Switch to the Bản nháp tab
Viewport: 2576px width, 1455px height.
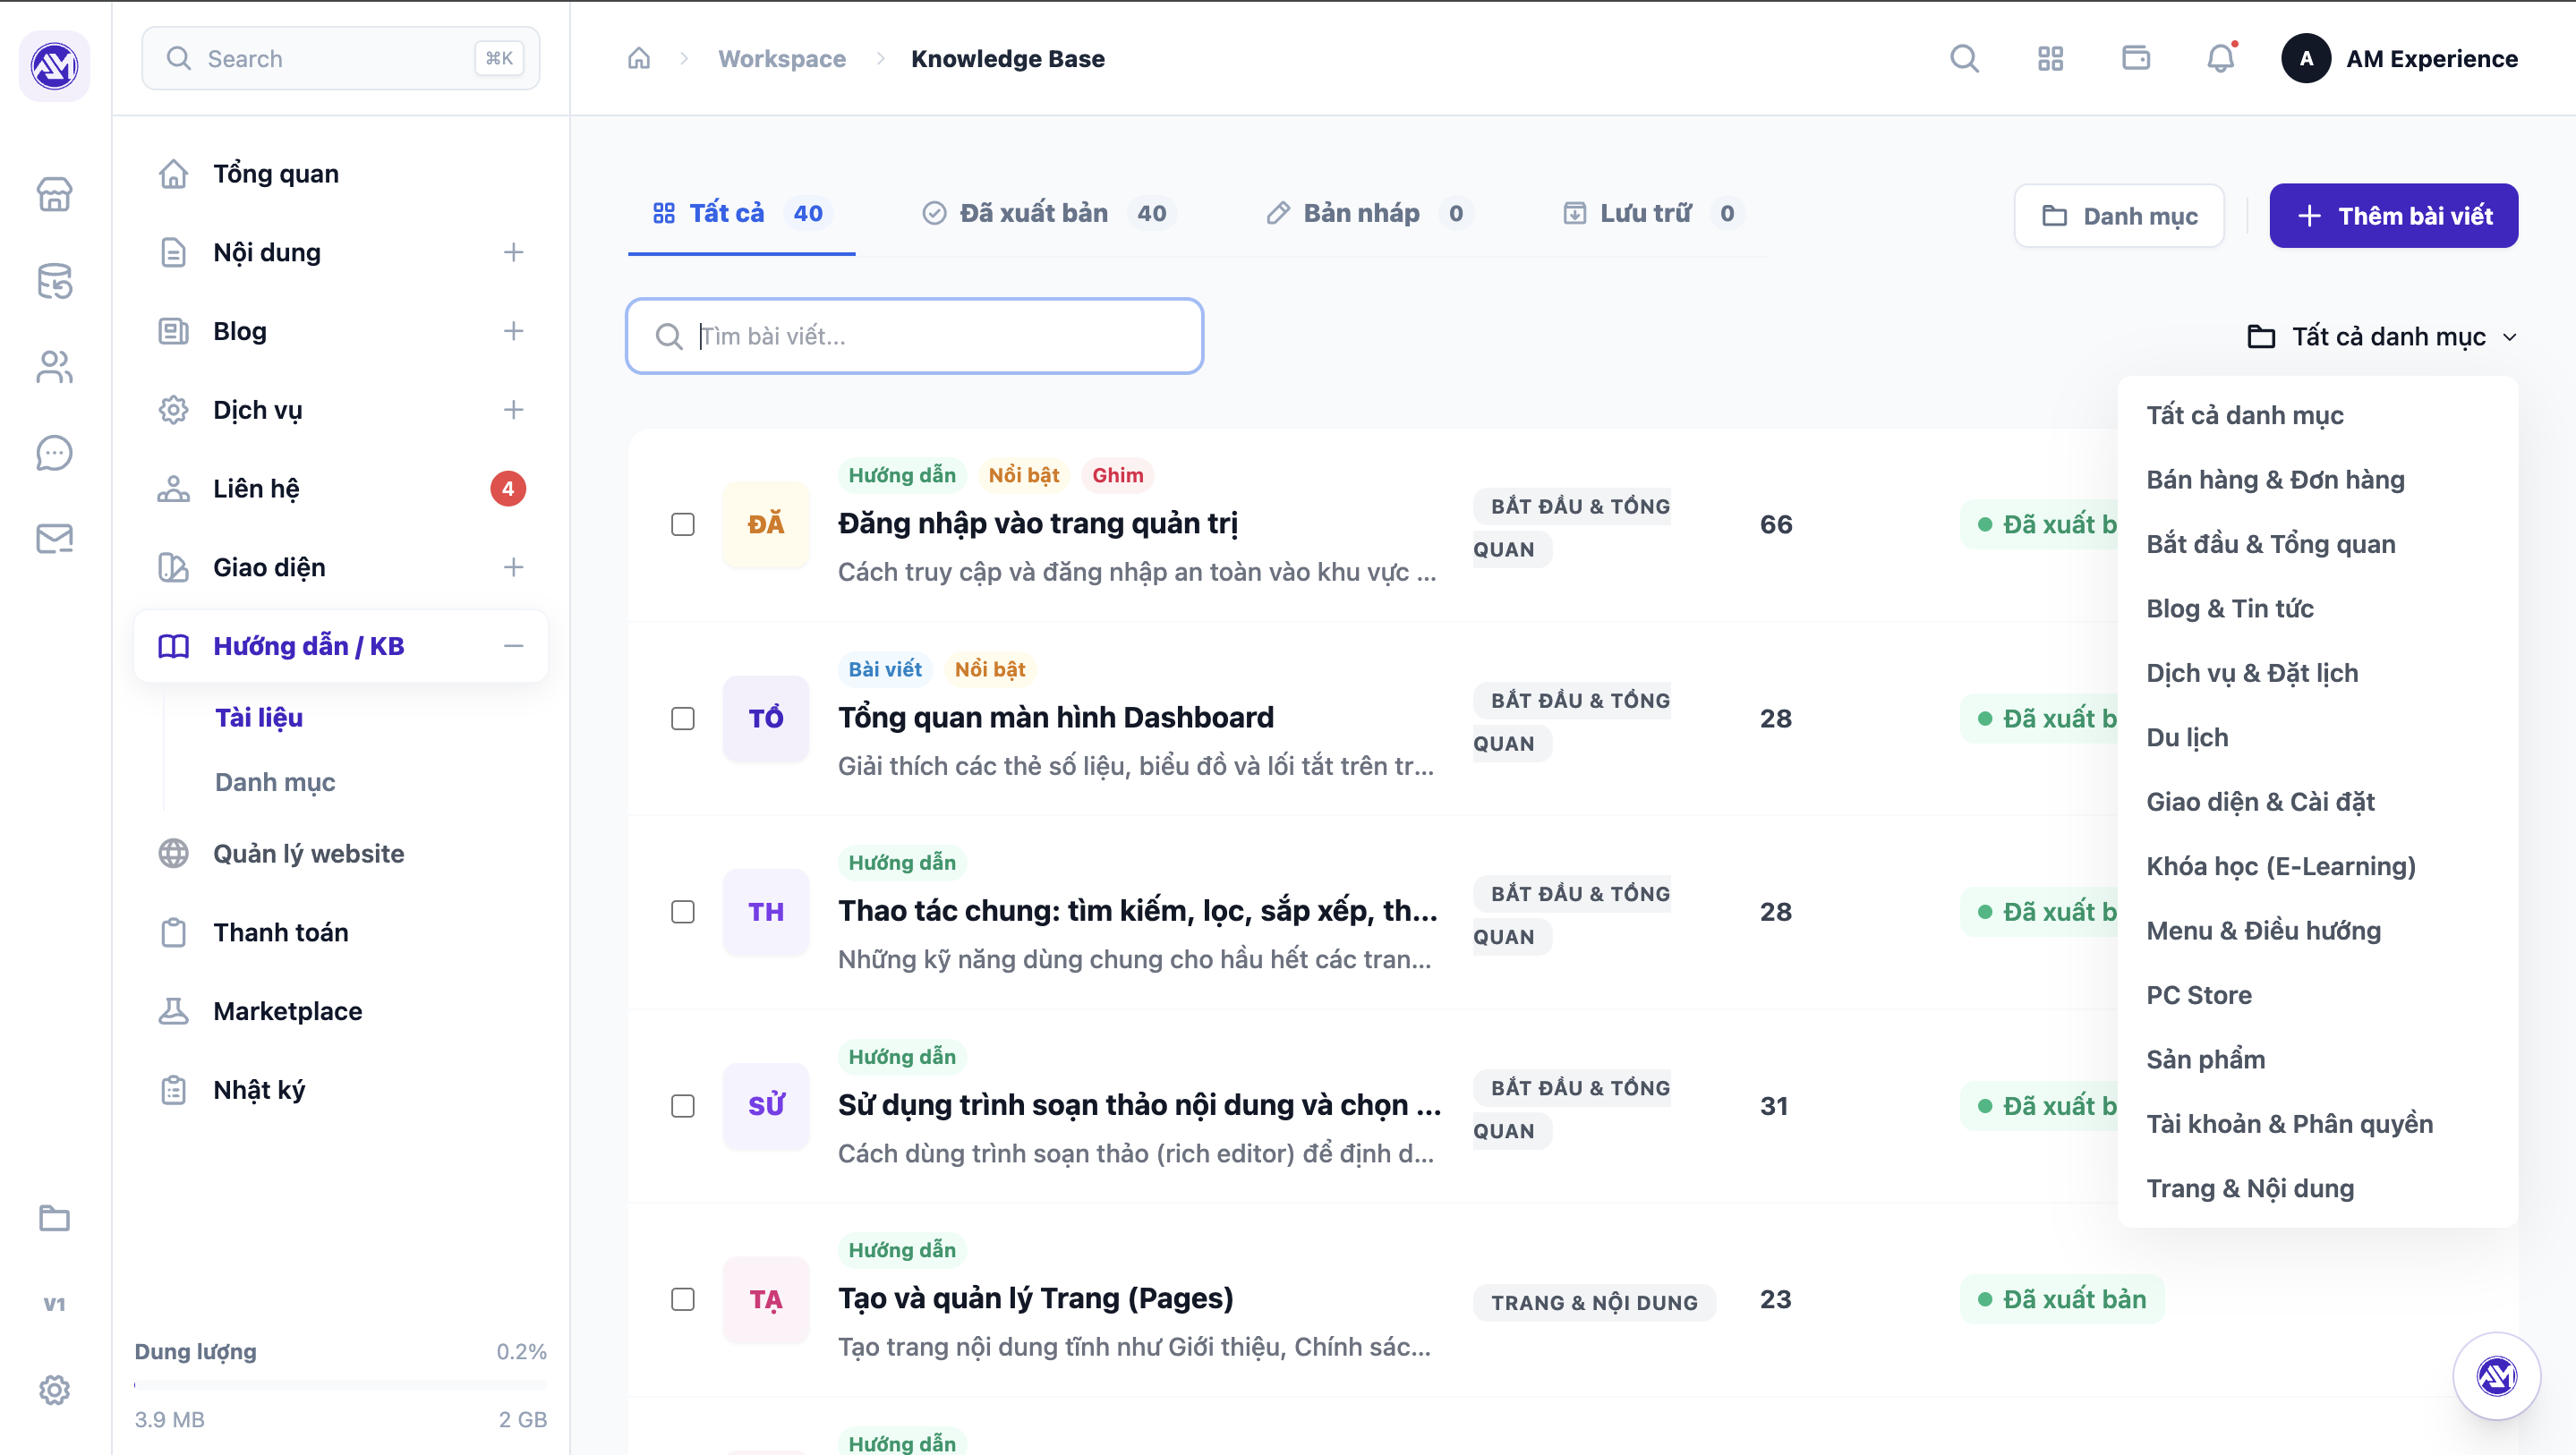(x=1369, y=213)
